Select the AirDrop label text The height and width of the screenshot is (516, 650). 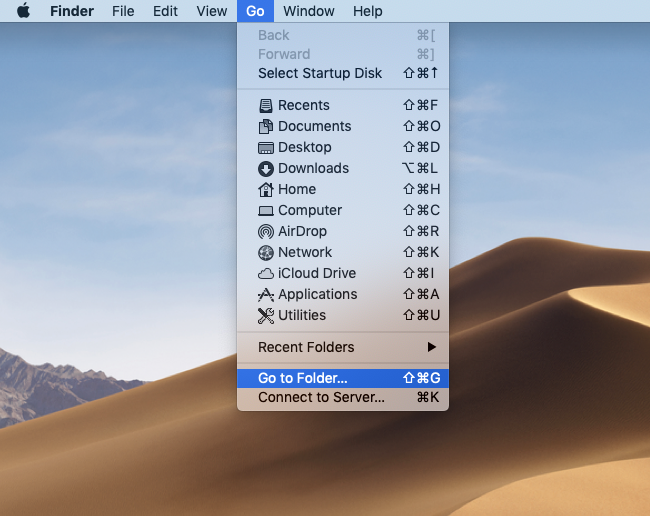[x=302, y=231]
